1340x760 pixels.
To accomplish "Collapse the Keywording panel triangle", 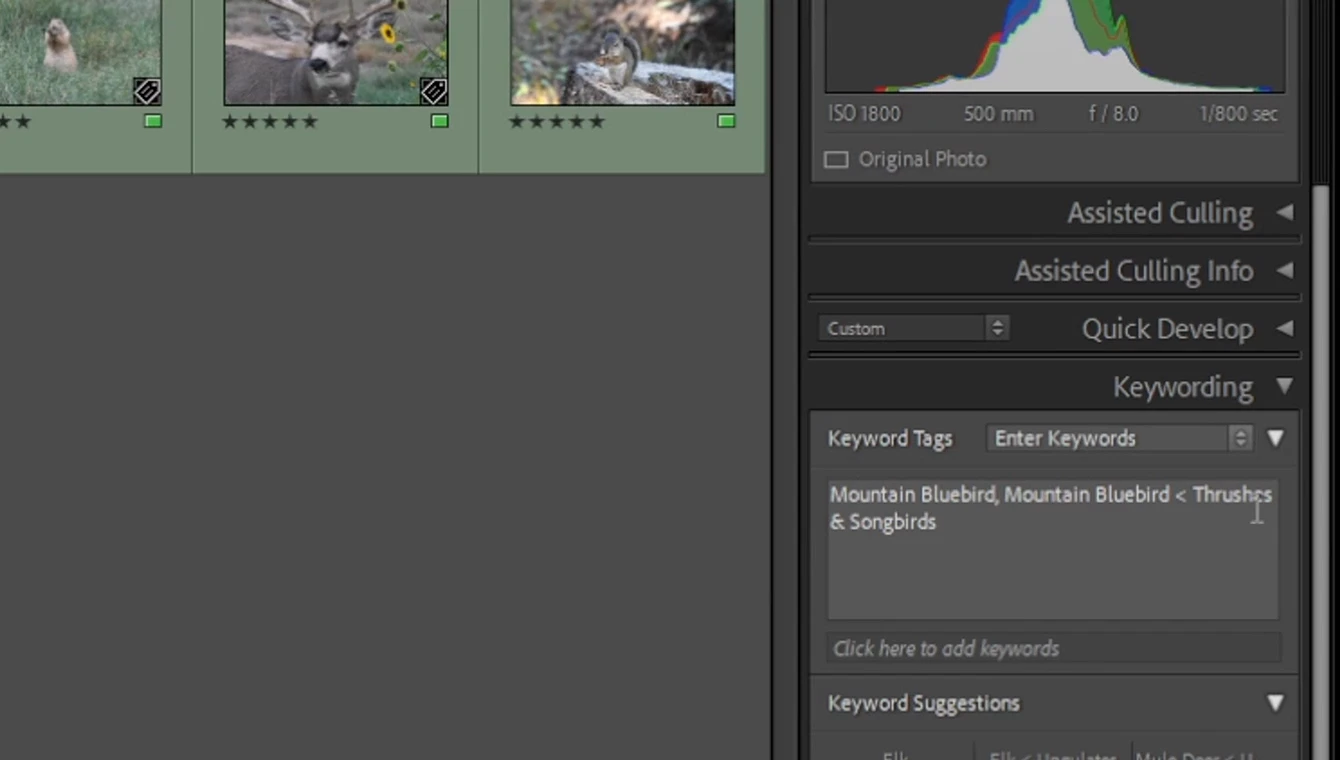I will tap(1285, 386).
